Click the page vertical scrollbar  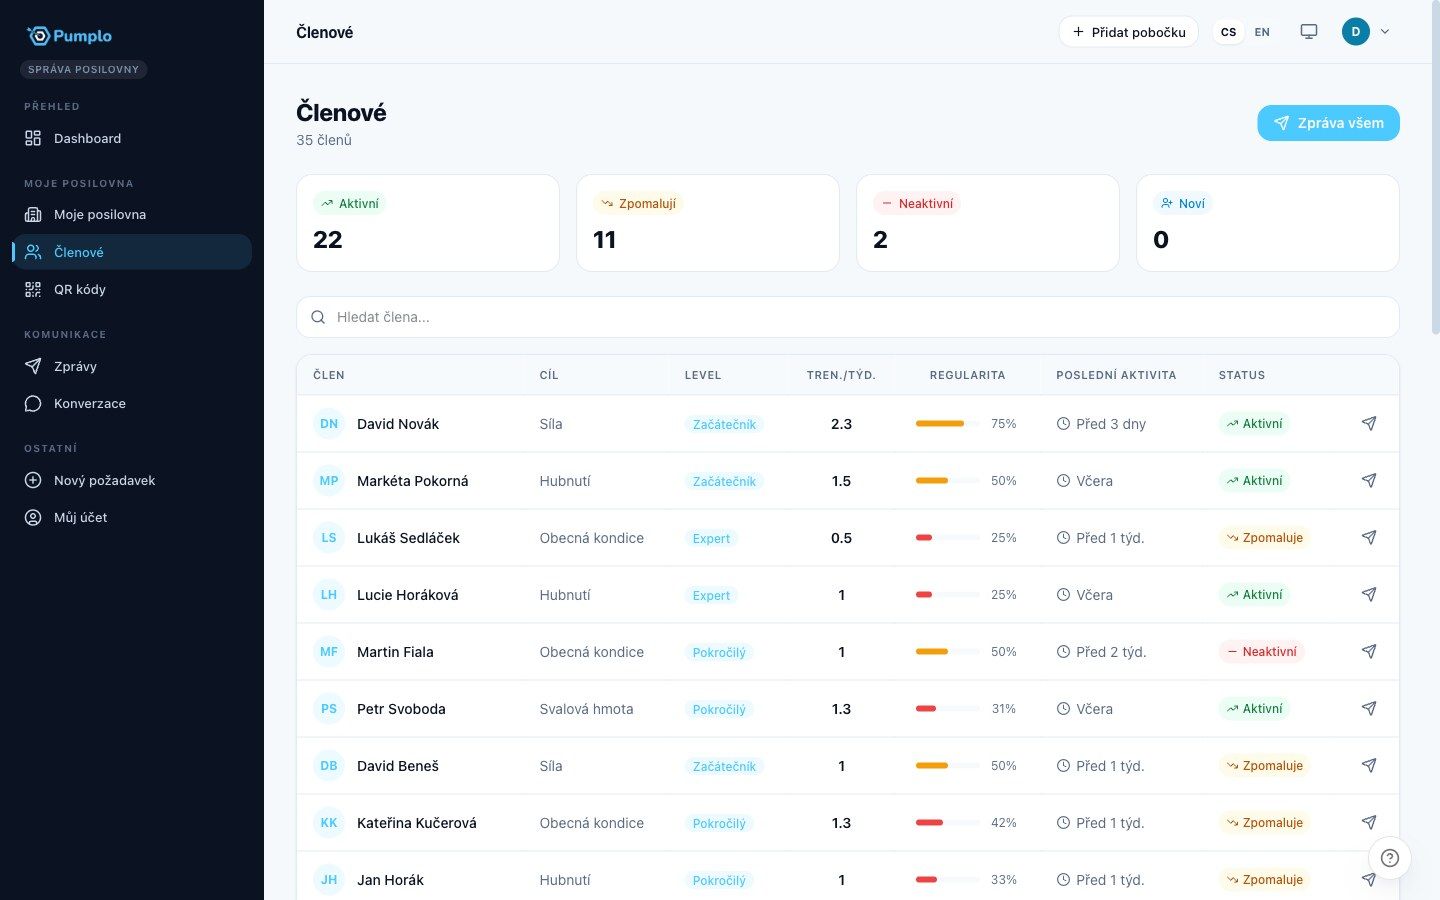1436,170
